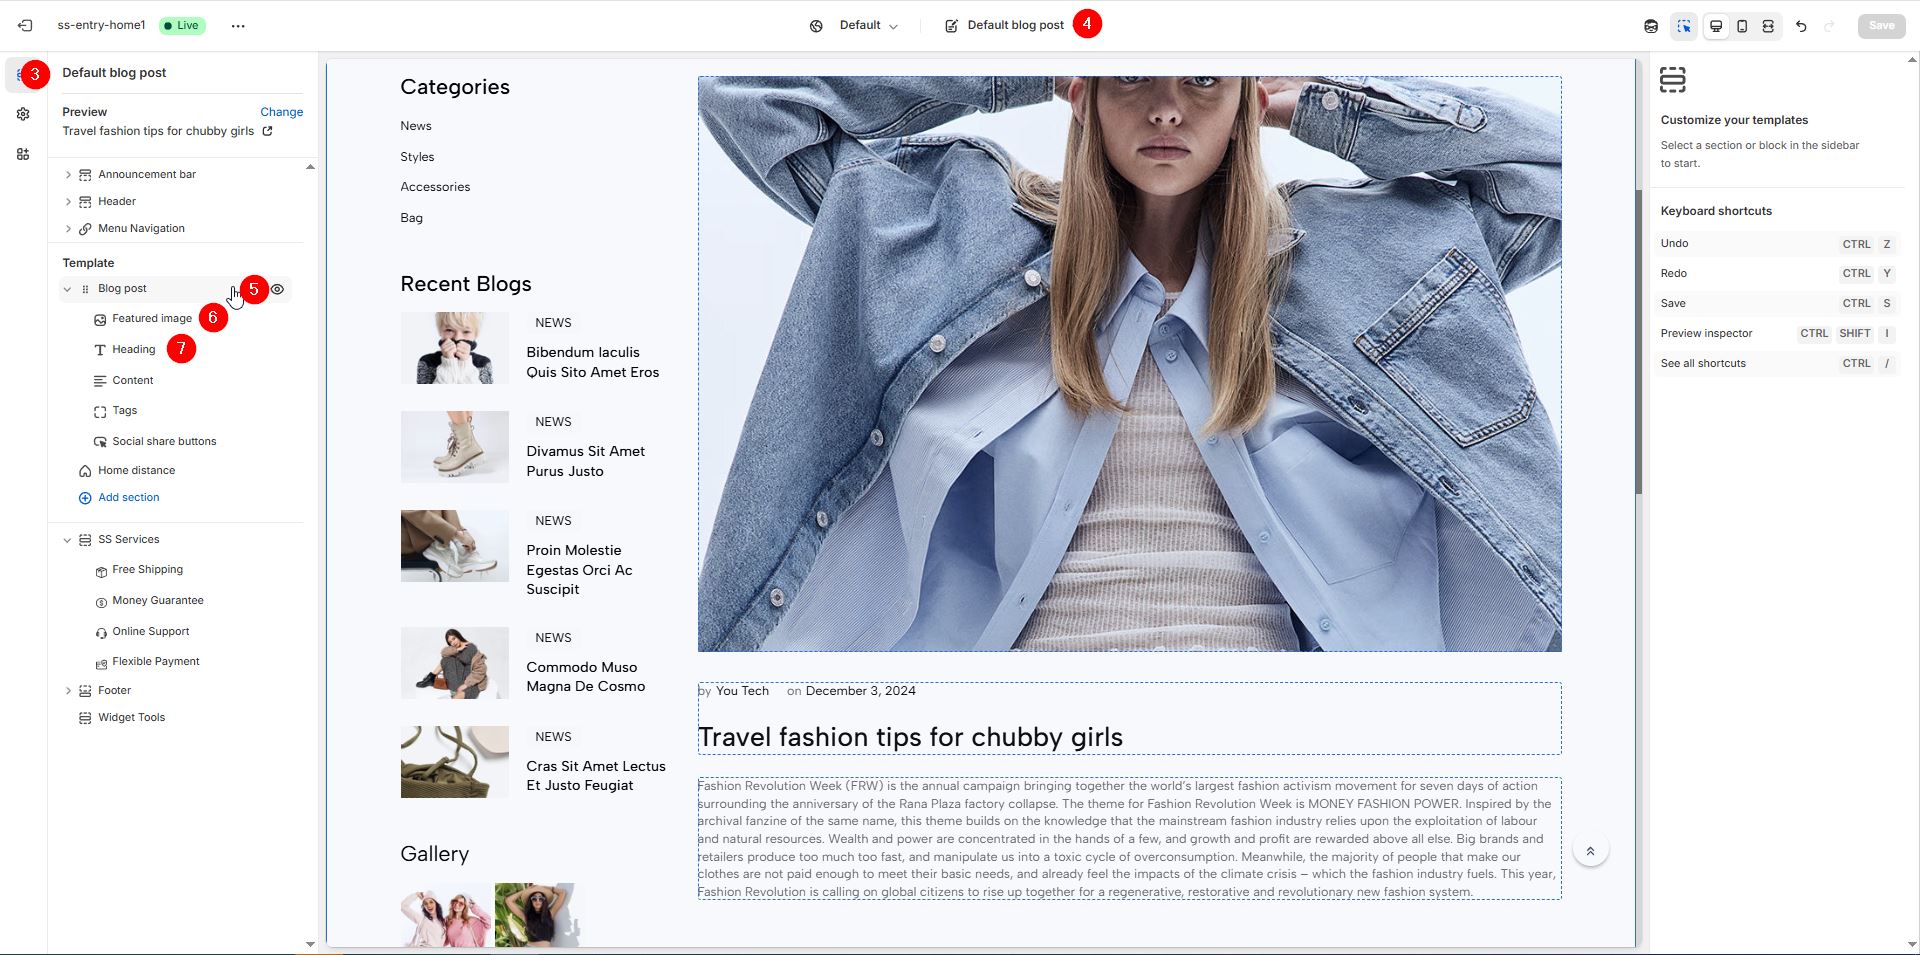Click the preview pane vertical scrollbar

tap(1638, 340)
